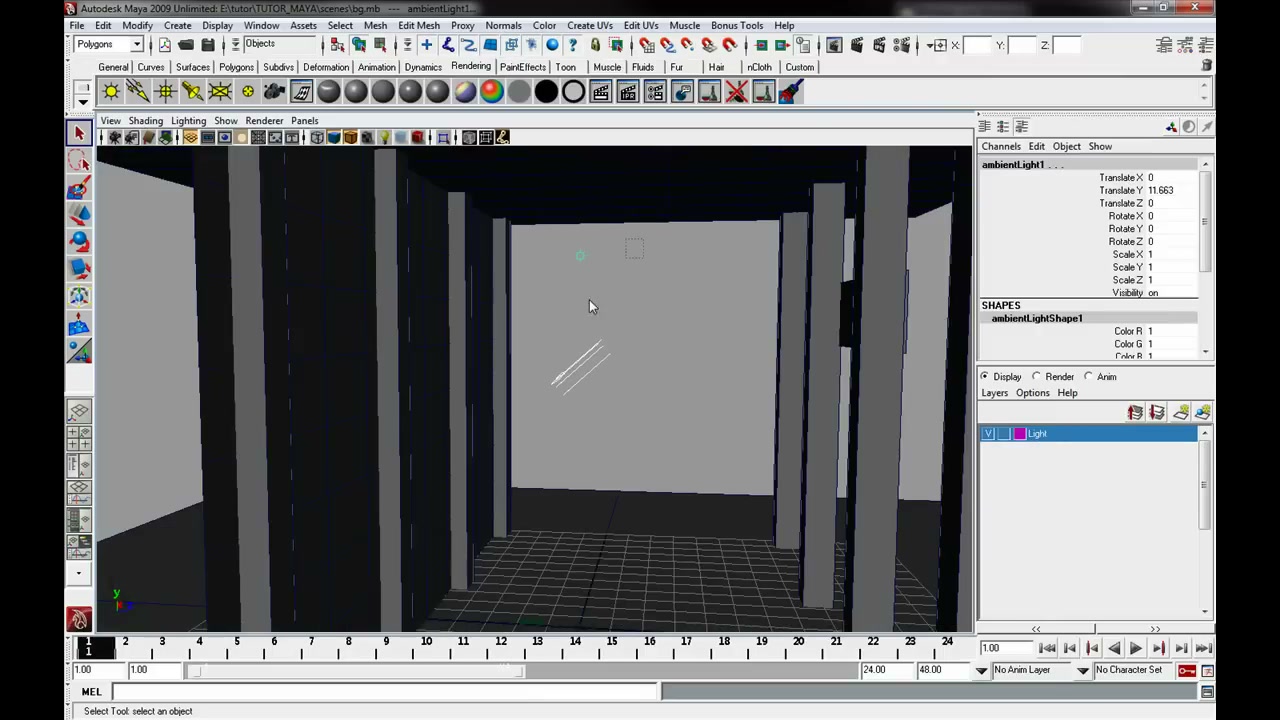Toggle Light layer visibility V box
Image resolution: width=1280 pixels, height=720 pixels.
pyautogui.click(x=989, y=433)
